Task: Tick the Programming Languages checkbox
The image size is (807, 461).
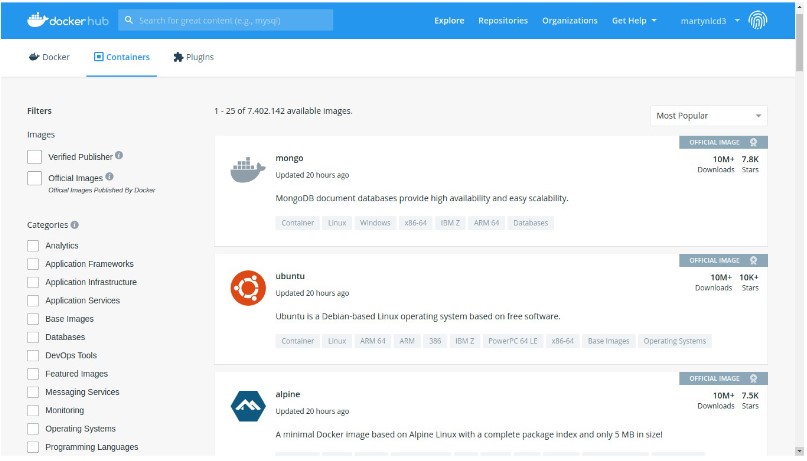Action: pyautogui.click(x=33, y=447)
